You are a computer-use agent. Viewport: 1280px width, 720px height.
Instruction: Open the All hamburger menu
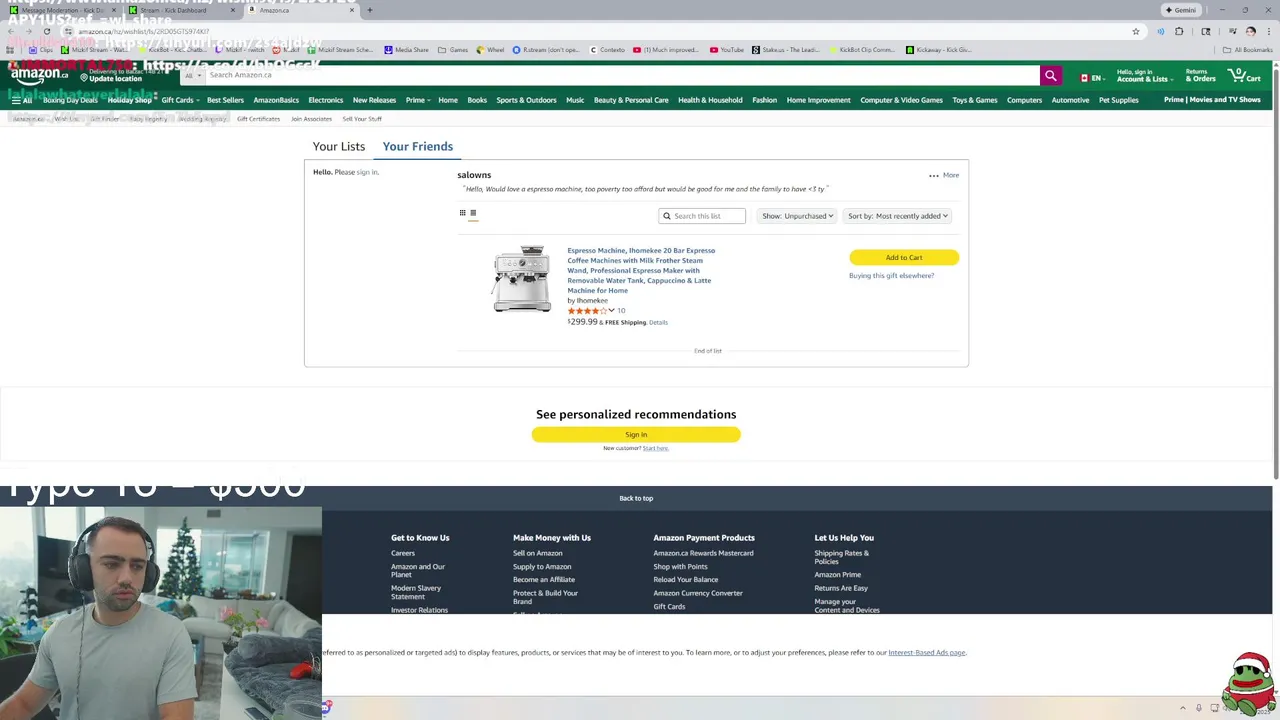pyautogui.click(x=21, y=100)
